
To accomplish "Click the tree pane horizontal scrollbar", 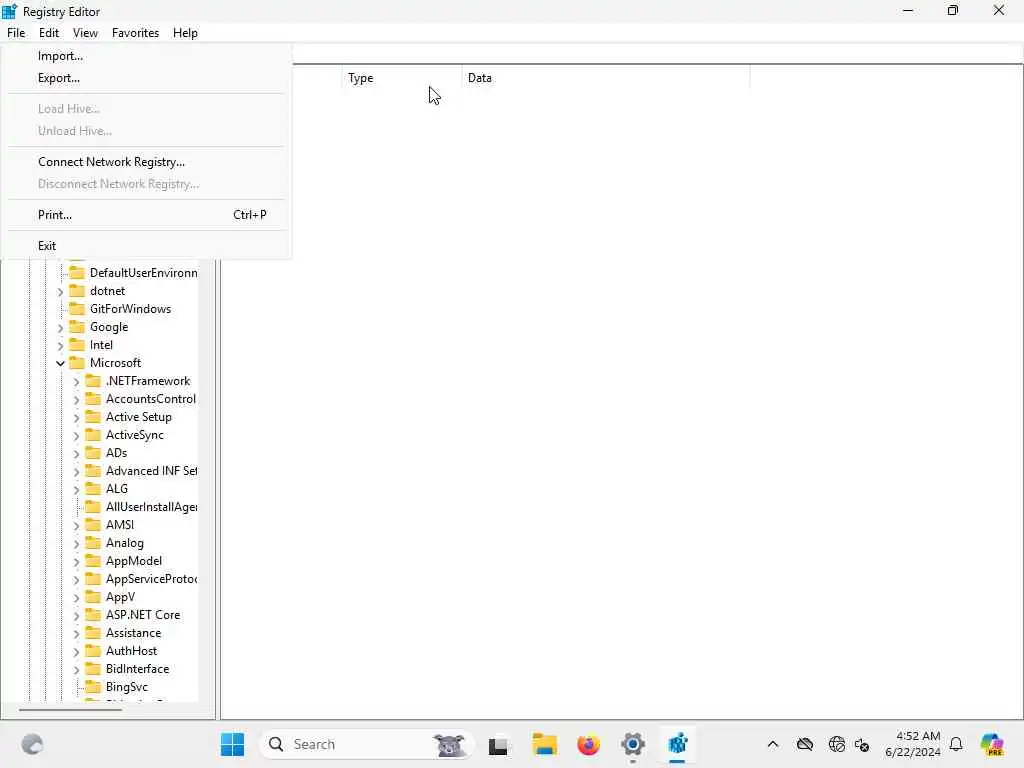I will tap(70, 709).
